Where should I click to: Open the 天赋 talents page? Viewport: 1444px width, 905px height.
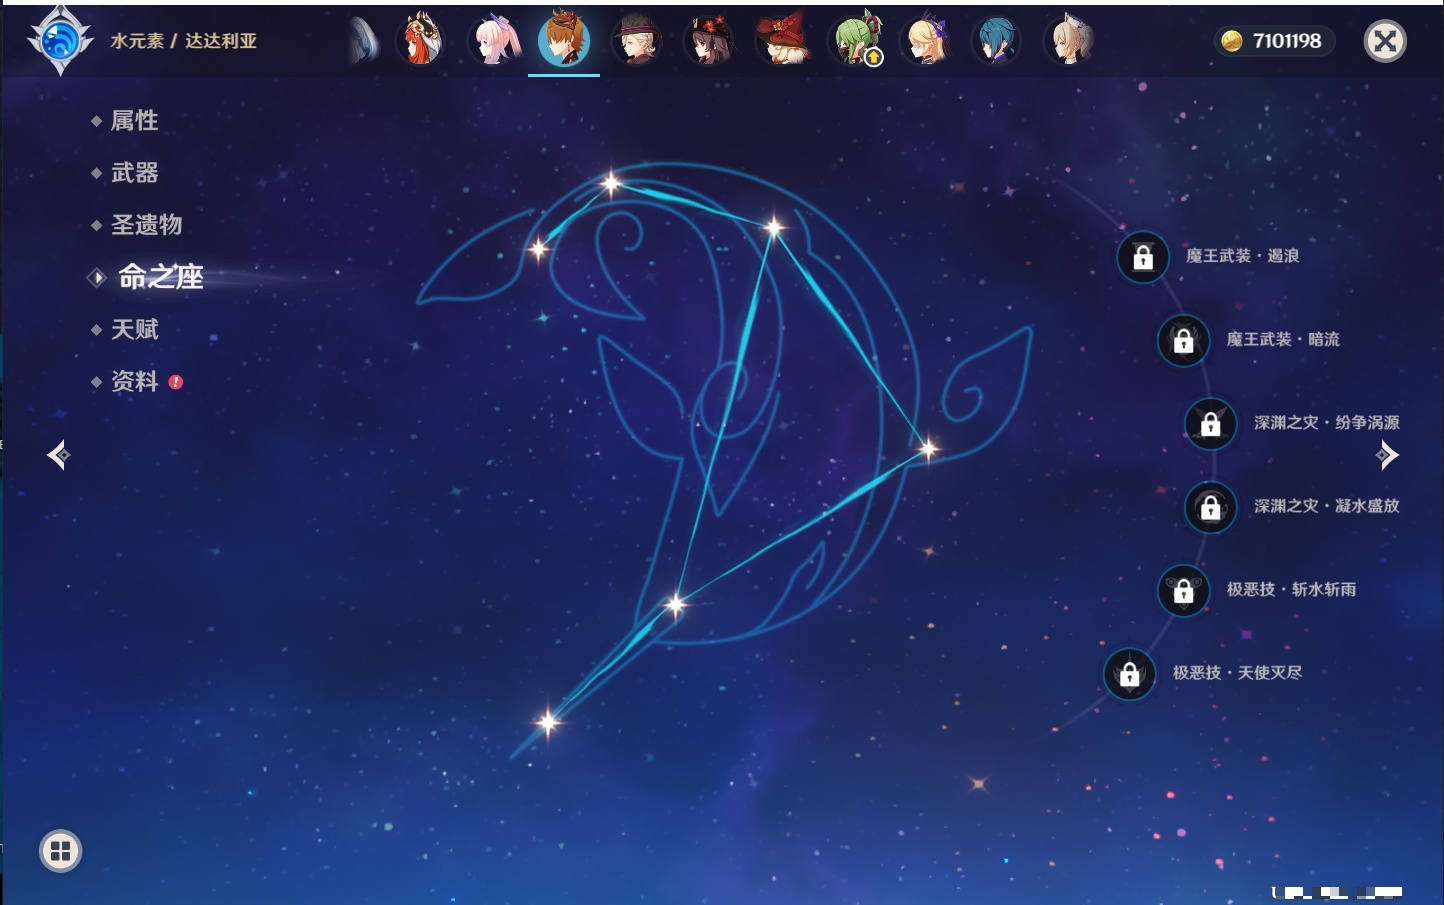(134, 329)
